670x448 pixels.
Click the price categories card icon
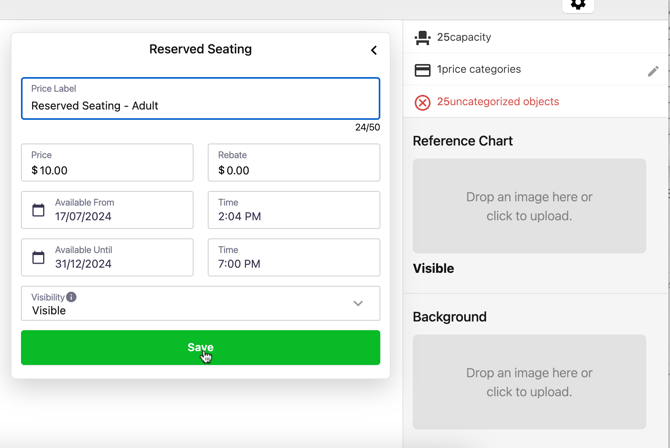[422, 70]
